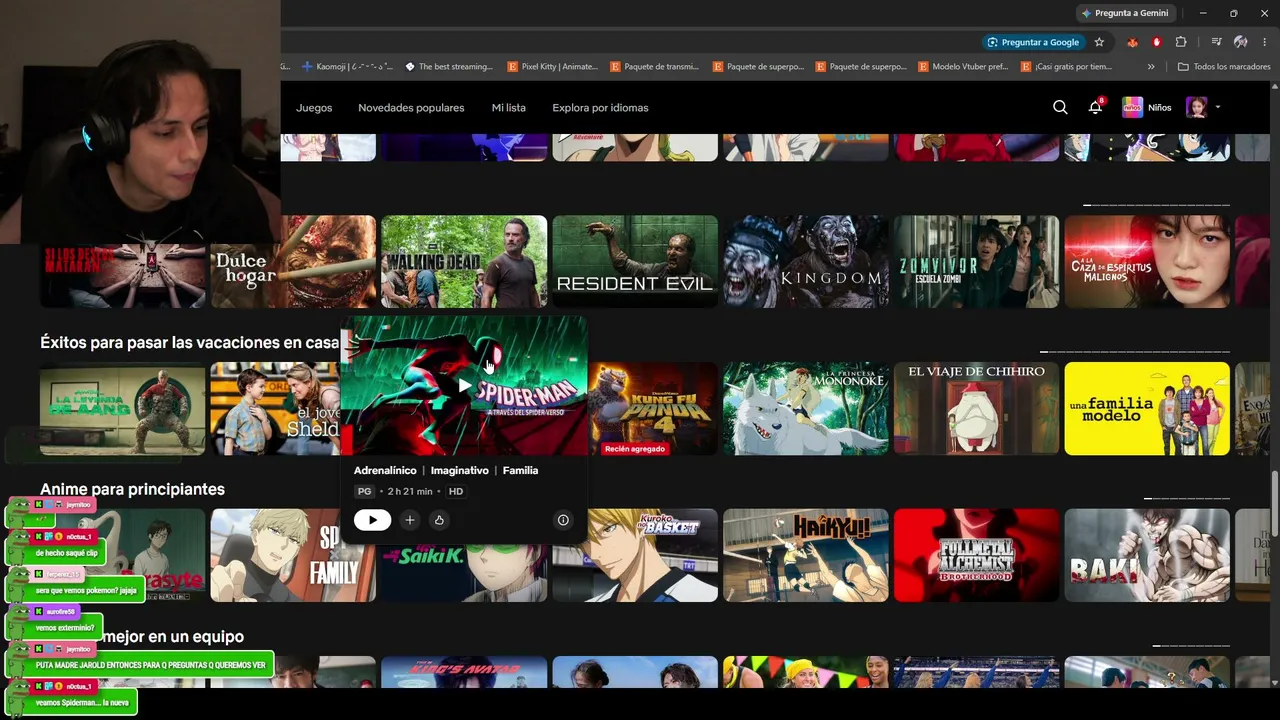Screen dimensions: 1280x720
Task: Select Explora por idiomas
Action: pos(600,107)
